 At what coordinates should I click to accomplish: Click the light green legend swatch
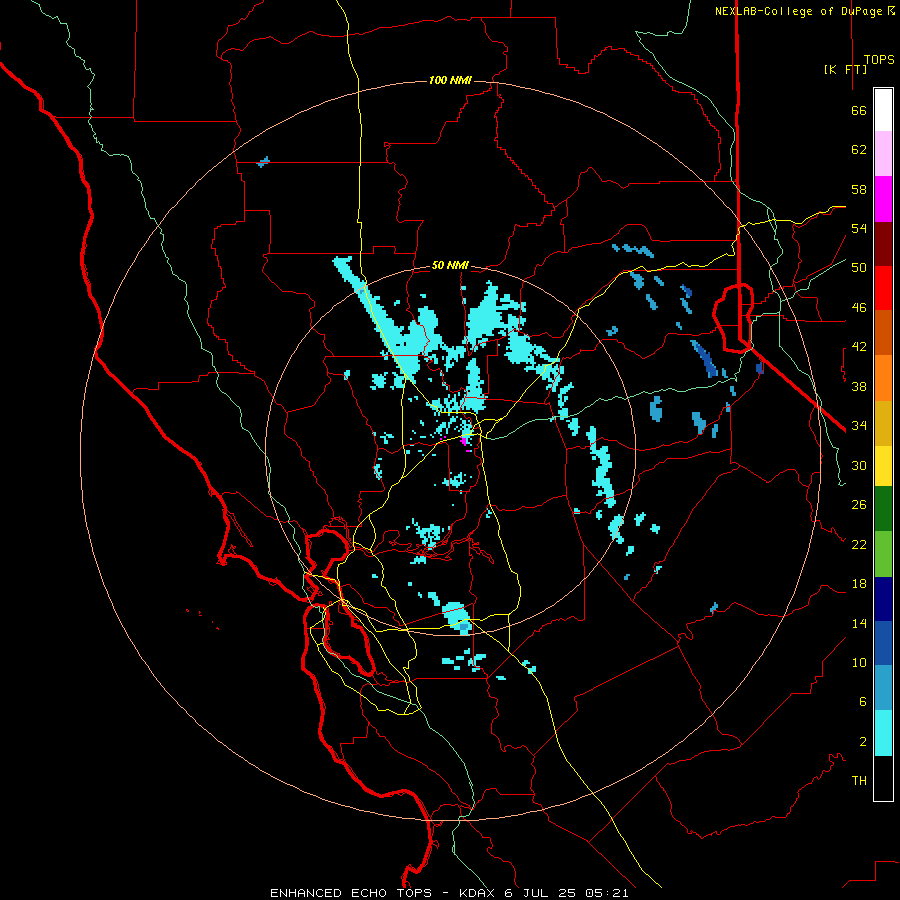[883, 554]
